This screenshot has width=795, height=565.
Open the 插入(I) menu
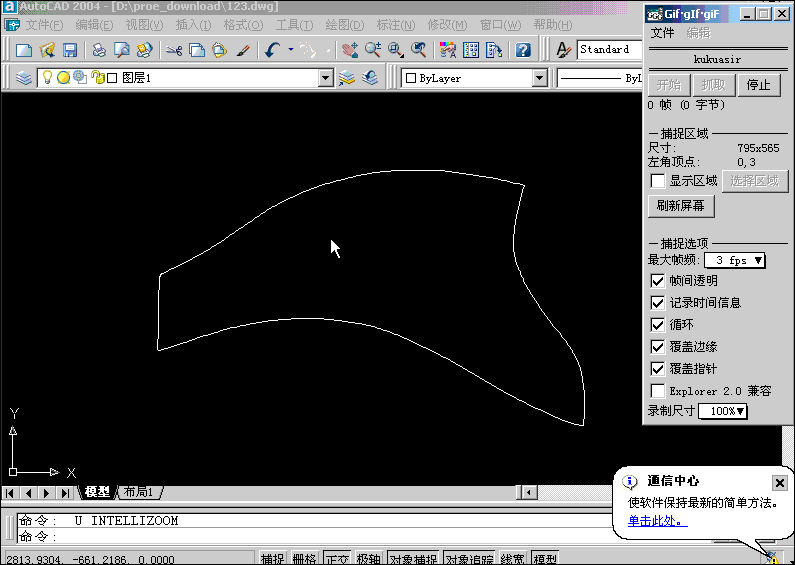coord(193,25)
